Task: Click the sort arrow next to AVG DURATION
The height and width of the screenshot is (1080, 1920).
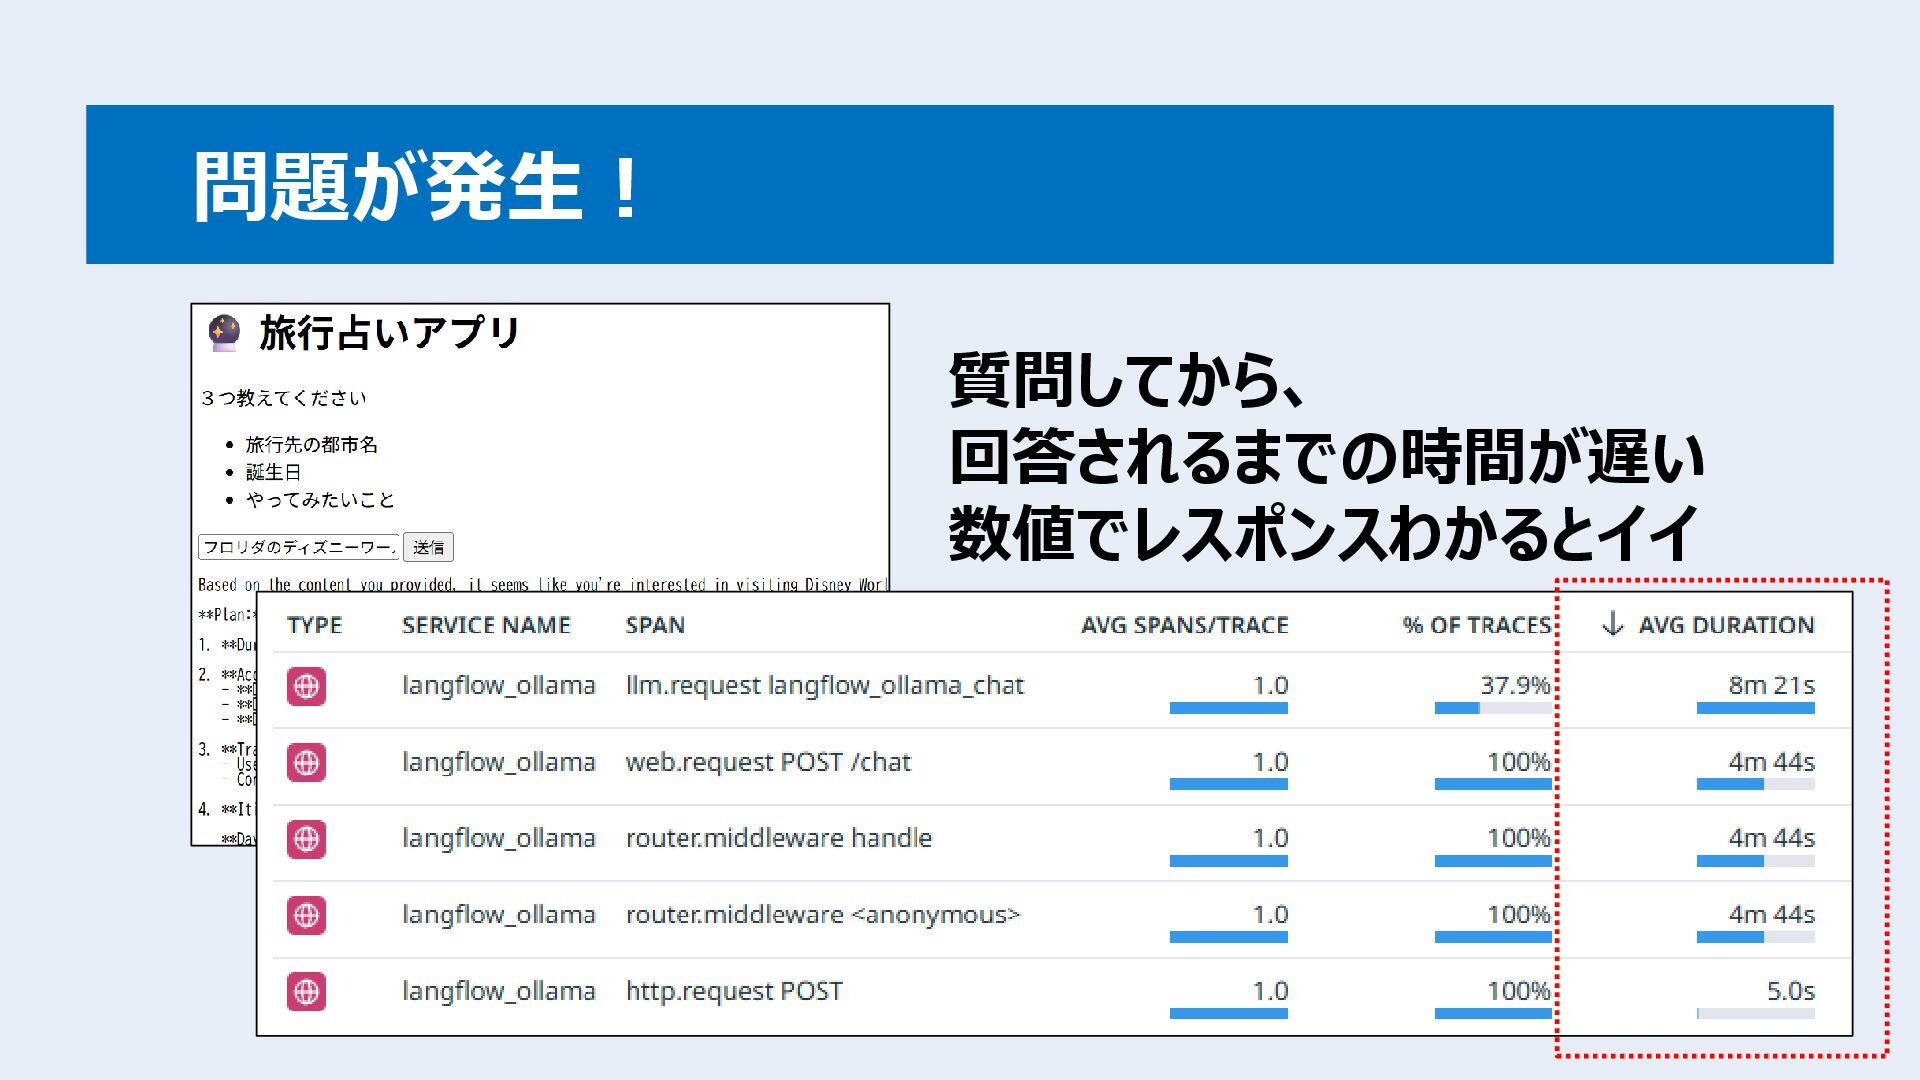Action: [1612, 625]
